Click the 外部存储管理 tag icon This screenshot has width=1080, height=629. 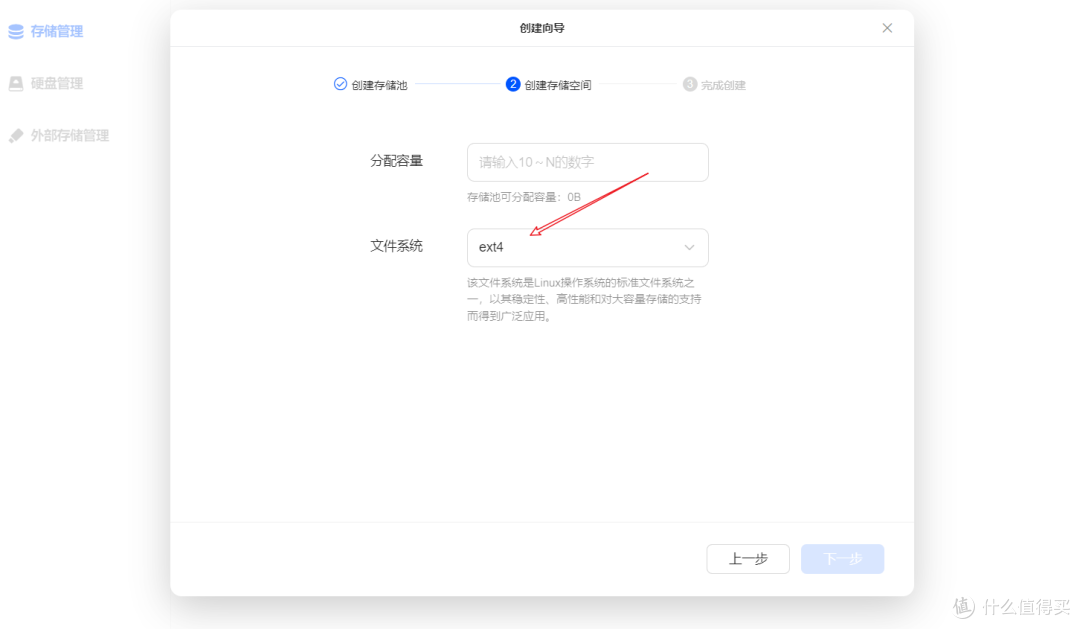click(x=15, y=135)
